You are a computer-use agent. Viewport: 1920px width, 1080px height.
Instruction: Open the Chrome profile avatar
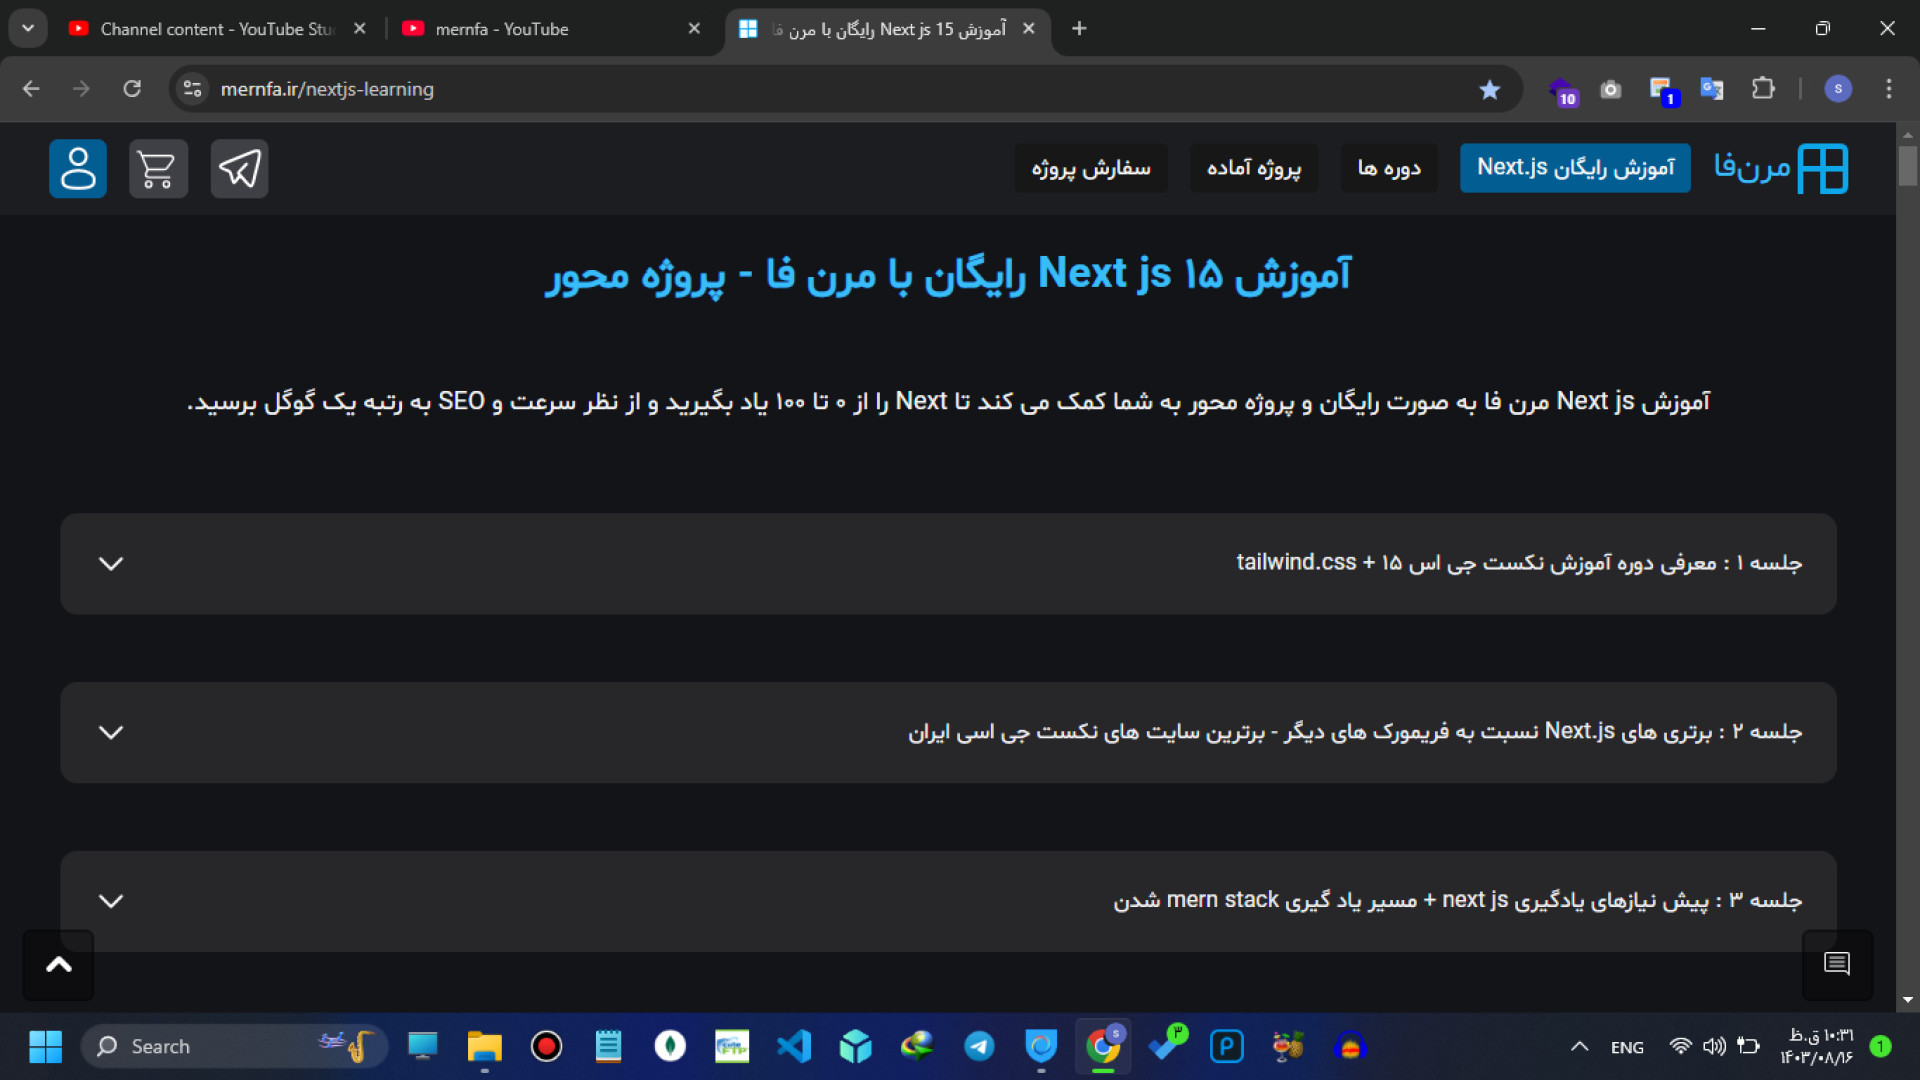(1838, 89)
